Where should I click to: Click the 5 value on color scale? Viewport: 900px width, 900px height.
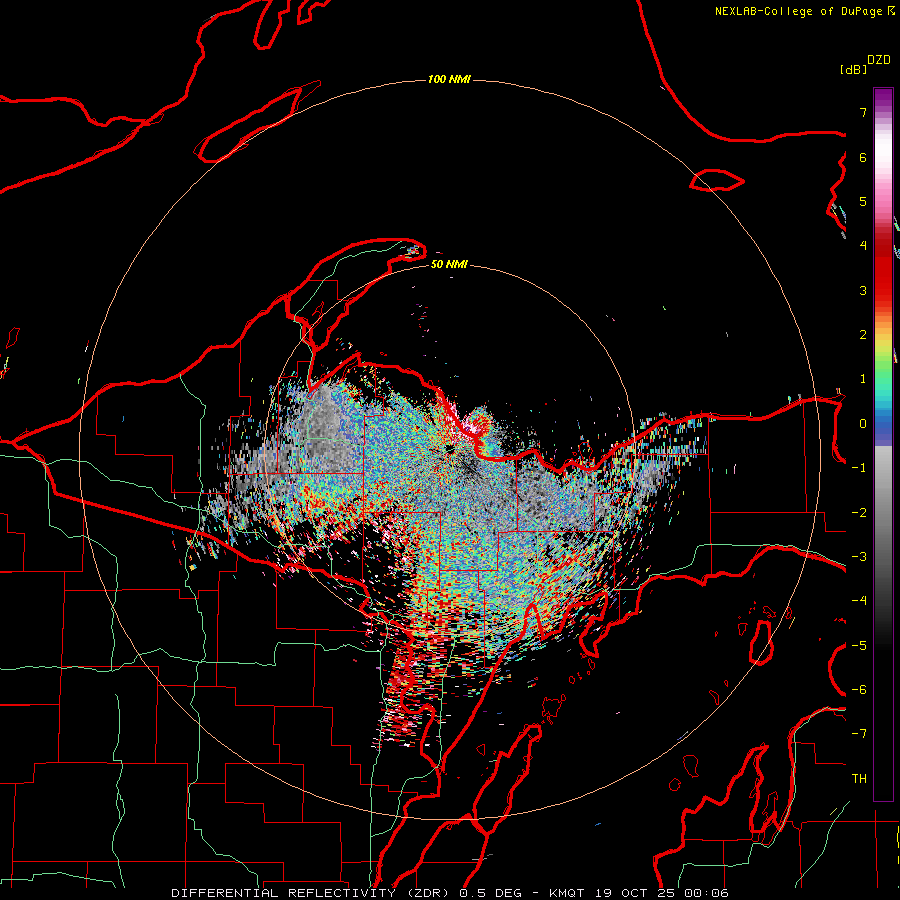pos(863,201)
